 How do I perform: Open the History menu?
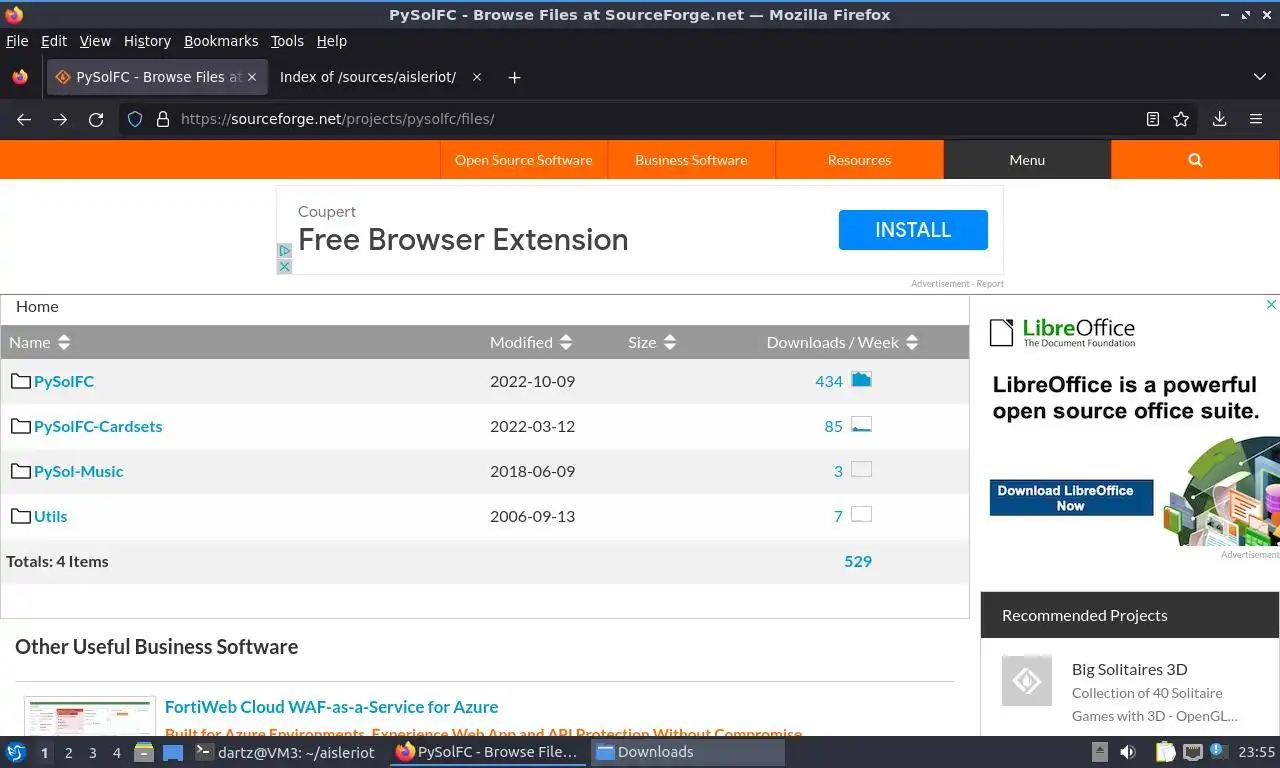(x=147, y=41)
